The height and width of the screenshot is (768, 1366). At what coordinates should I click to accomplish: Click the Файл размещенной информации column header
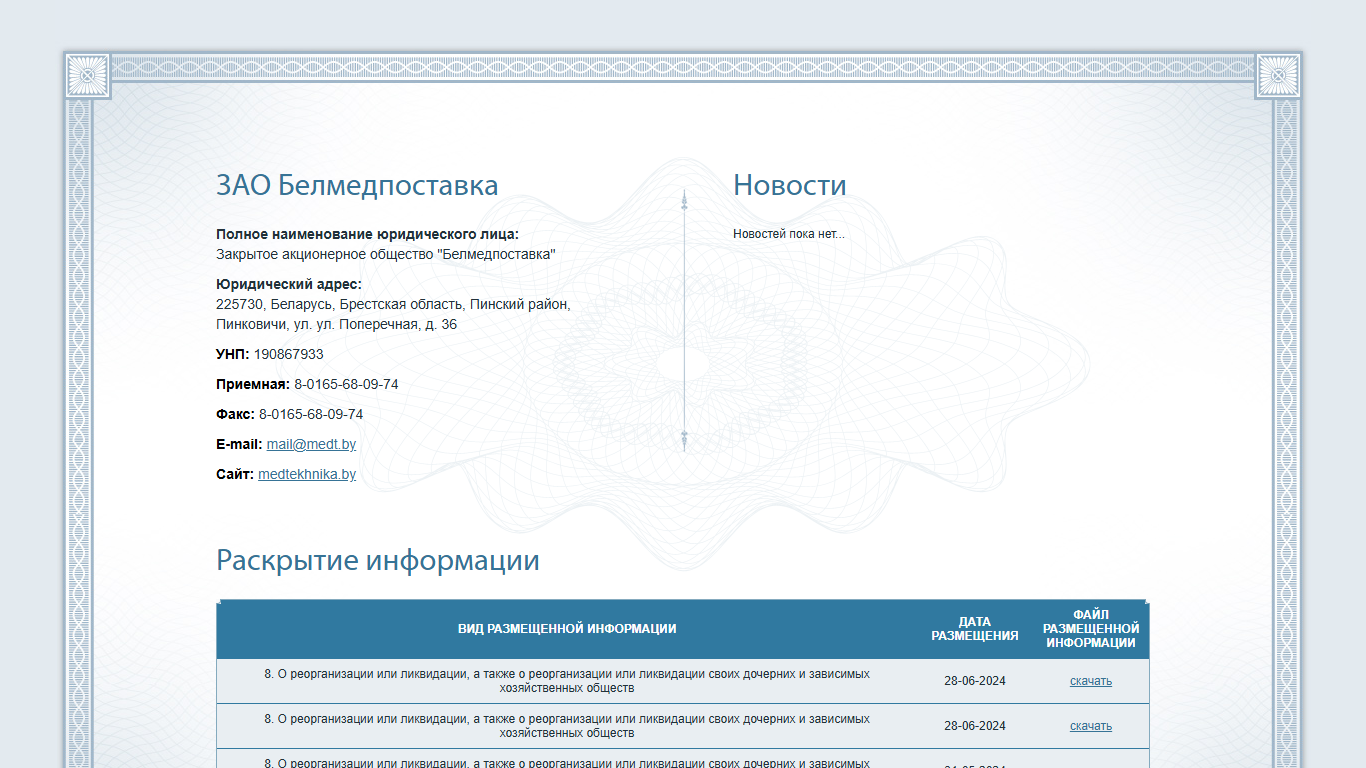click(x=1091, y=629)
